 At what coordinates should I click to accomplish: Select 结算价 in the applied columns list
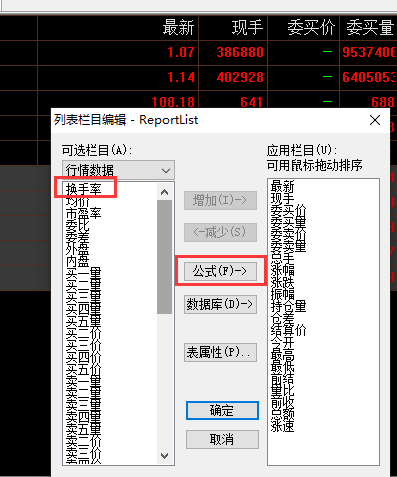coord(289,331)
